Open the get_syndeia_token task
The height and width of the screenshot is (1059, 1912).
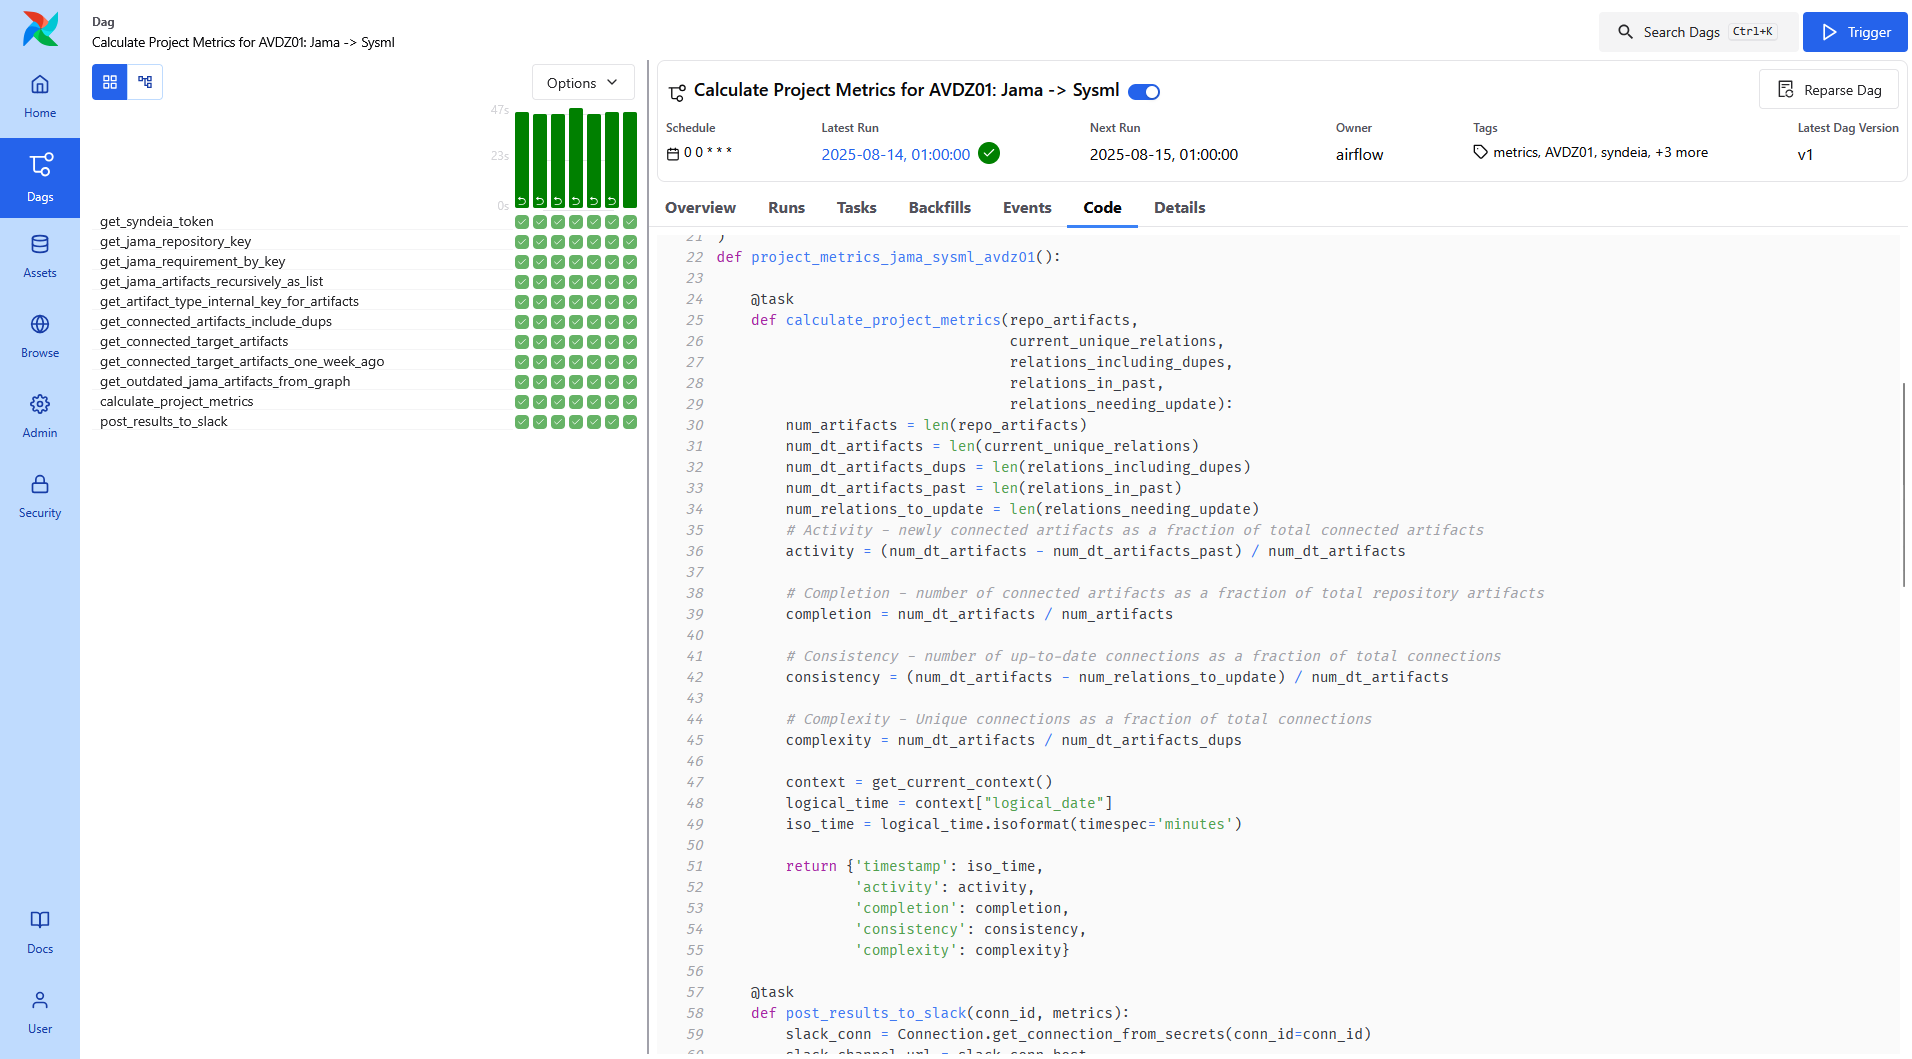pos(157,222)
